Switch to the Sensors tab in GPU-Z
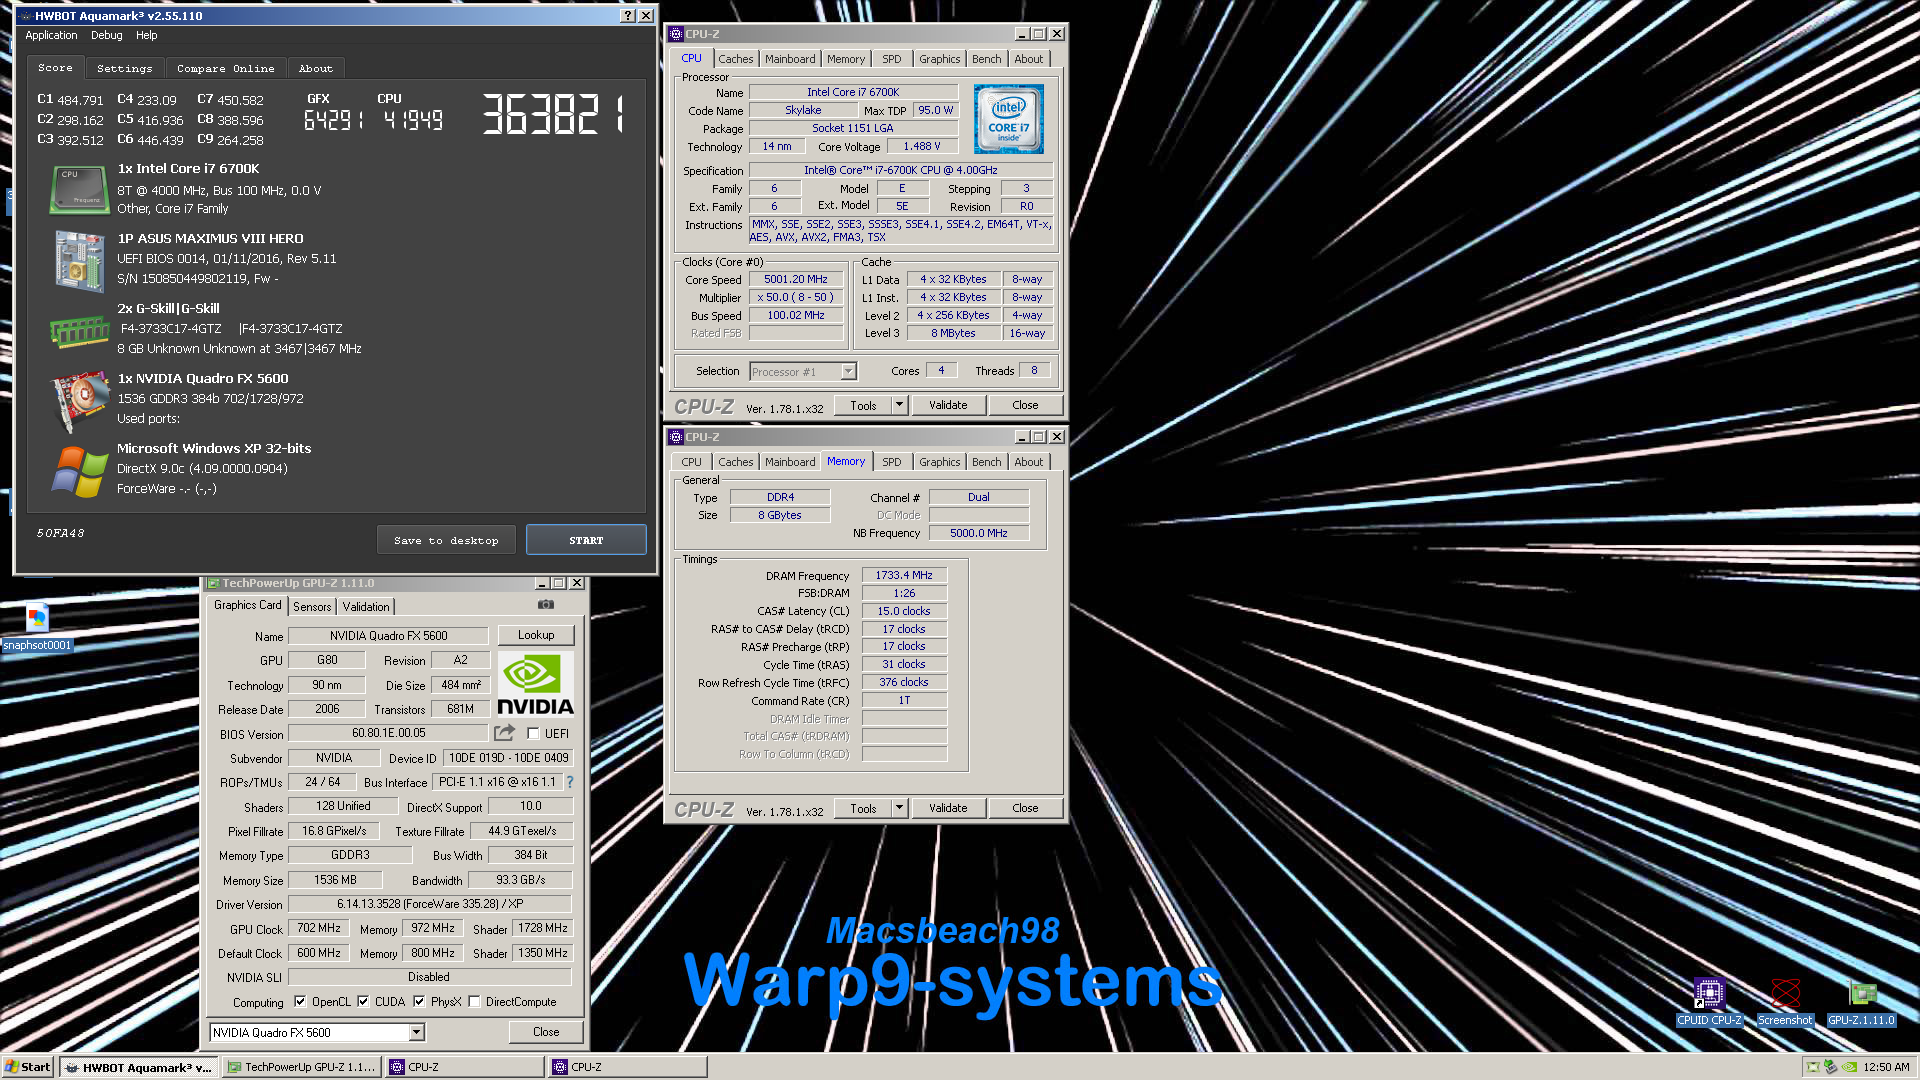1920x1080 pixels. (312, 607)
